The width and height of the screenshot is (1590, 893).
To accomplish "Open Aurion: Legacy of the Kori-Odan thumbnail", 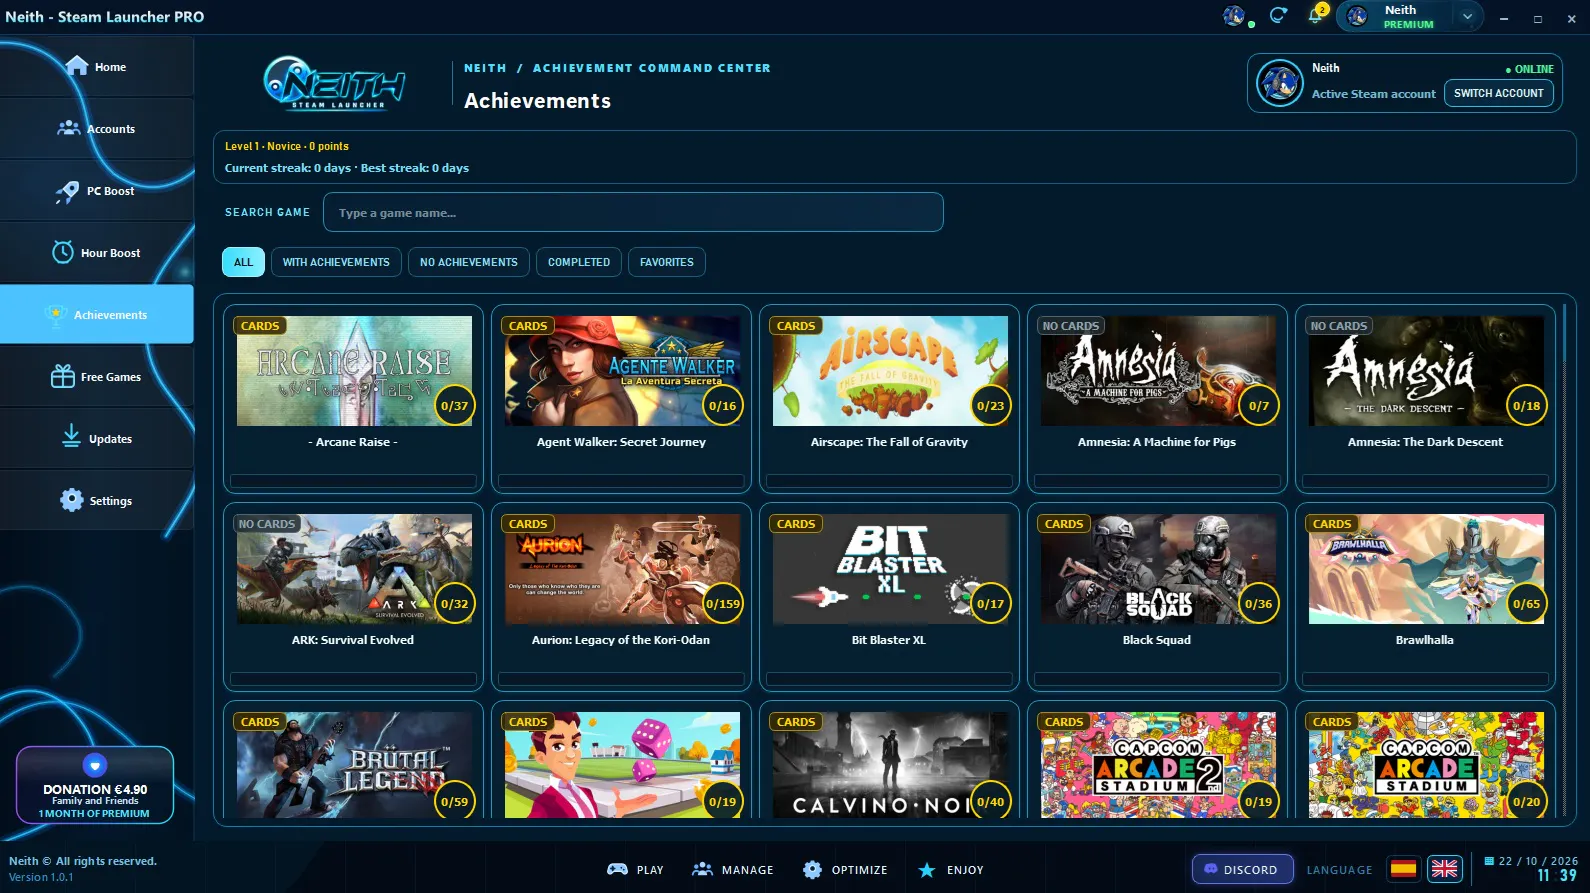I will [x=622, y=569].
